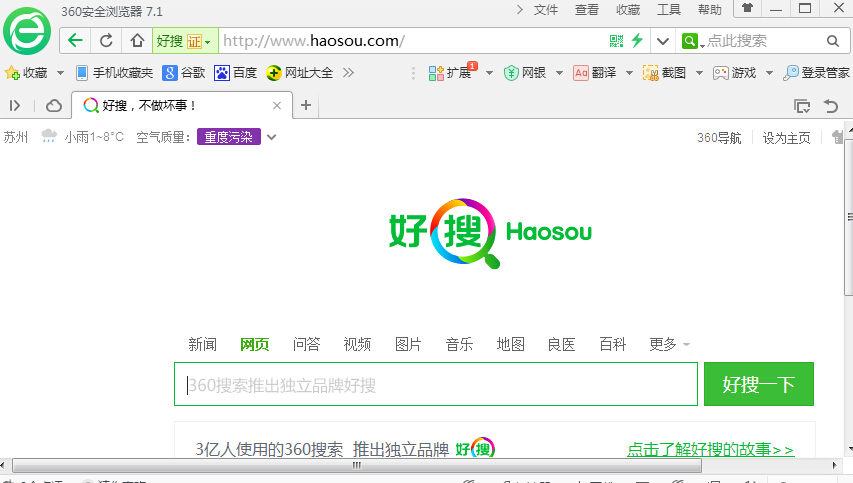Image resolution: width=853 pixels, height=483 pixels.
Task: Open the skin shirt icon in title bar
Action: pos(747,8)
